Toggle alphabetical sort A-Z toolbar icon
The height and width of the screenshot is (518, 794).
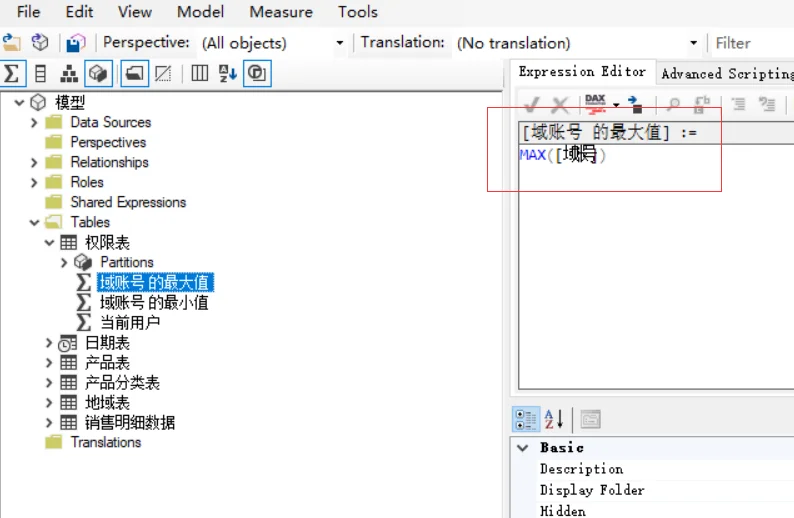pyautogui.click(x=228, y=74)
